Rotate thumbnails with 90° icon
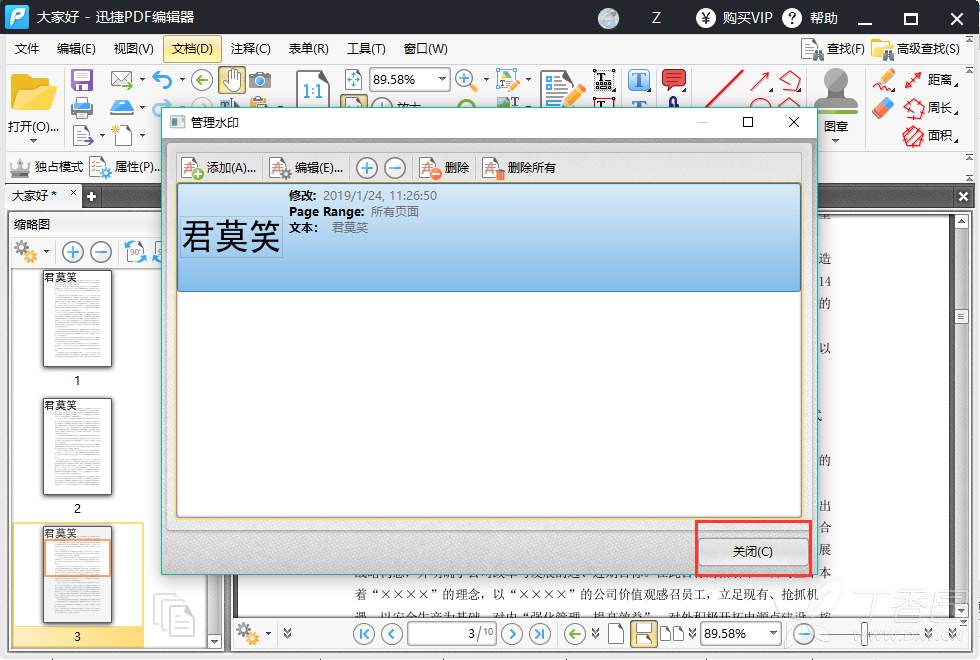This screenshot has height=660, width=980. [x=135, y=252]
